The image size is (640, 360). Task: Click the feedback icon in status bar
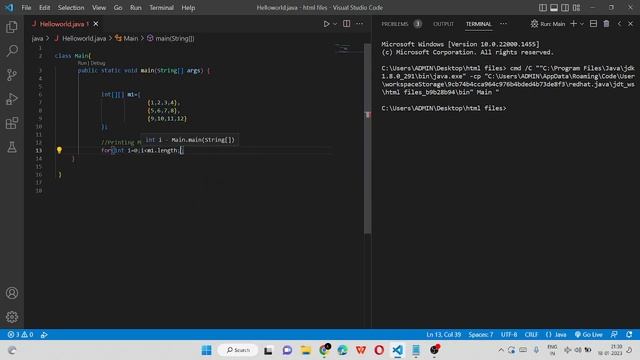614,334
